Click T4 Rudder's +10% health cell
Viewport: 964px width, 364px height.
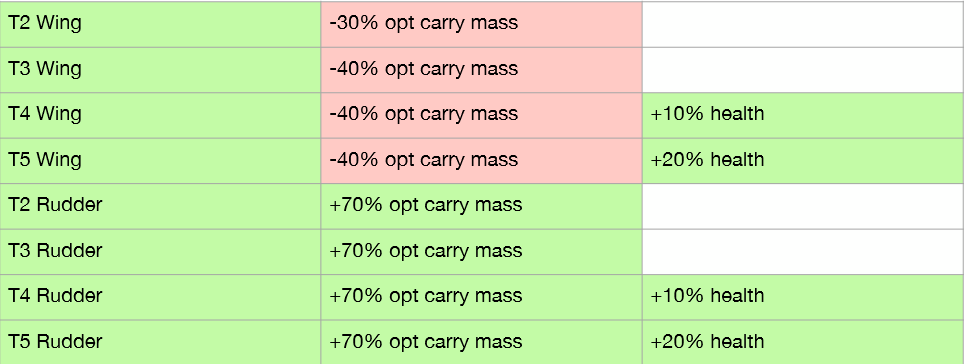pyautogui.click(x=804, y=297)
